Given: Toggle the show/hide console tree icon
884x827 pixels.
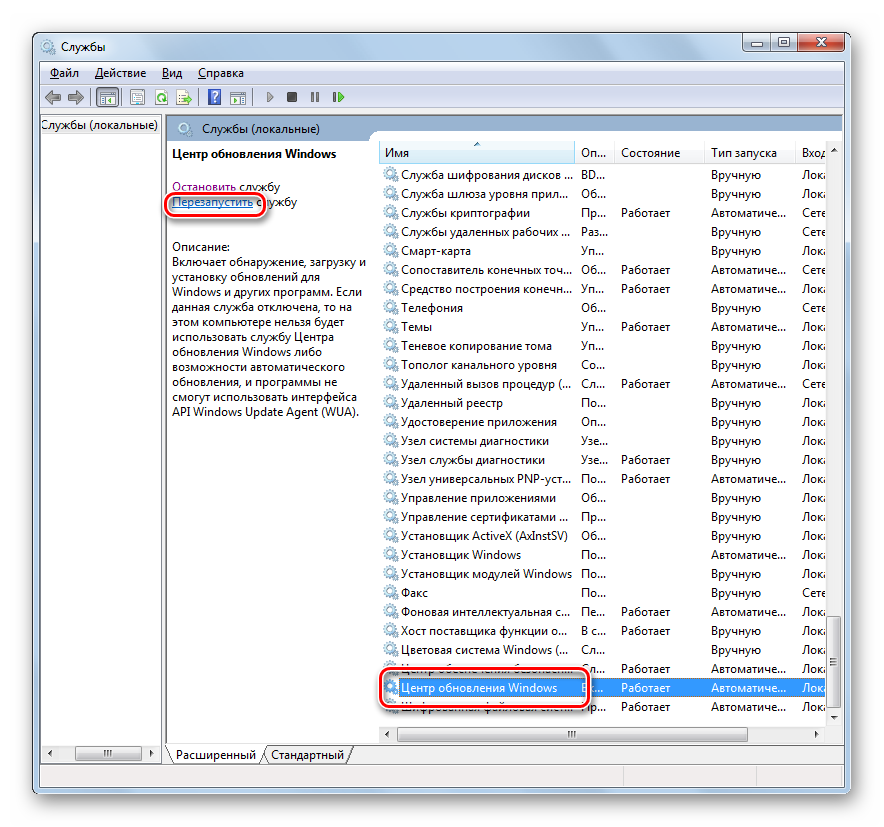Looking at the screenshot, I should (107, 97).
